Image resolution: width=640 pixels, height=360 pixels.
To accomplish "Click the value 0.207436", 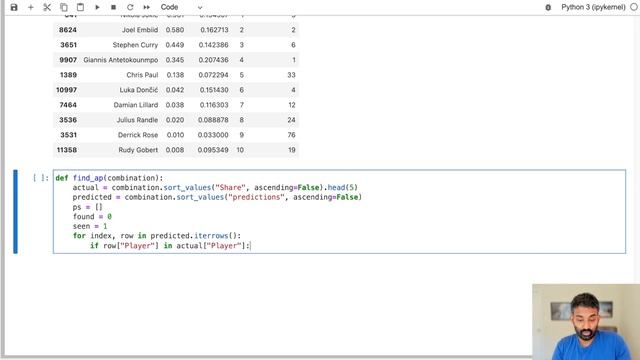I will [x=213, y=60].
